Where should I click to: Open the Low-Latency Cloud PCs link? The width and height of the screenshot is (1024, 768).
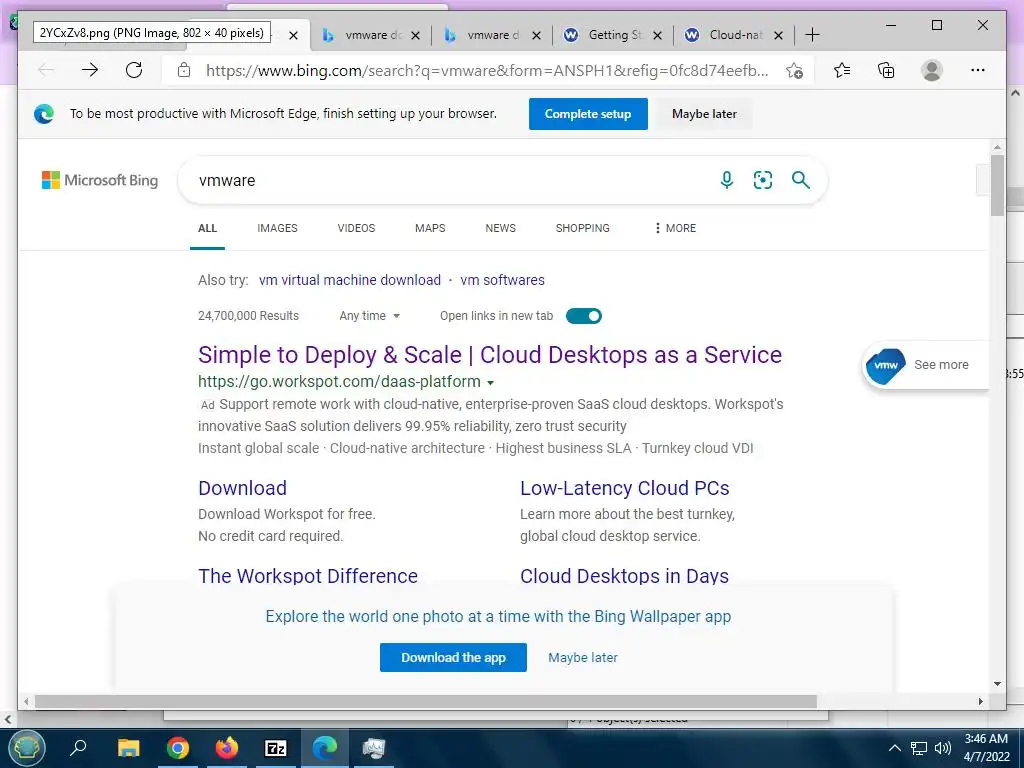pyautogui.click(x=624, y=488)
